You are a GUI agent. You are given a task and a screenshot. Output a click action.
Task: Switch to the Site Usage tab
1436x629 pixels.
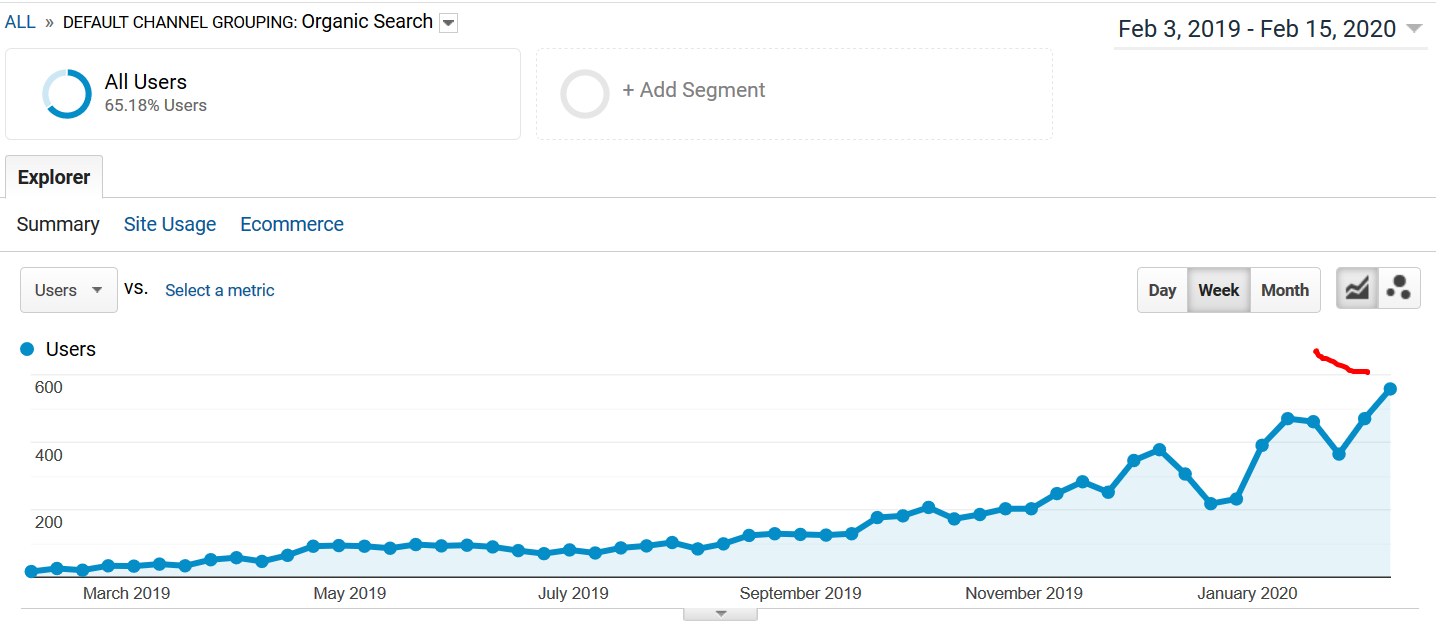[170, 224]
